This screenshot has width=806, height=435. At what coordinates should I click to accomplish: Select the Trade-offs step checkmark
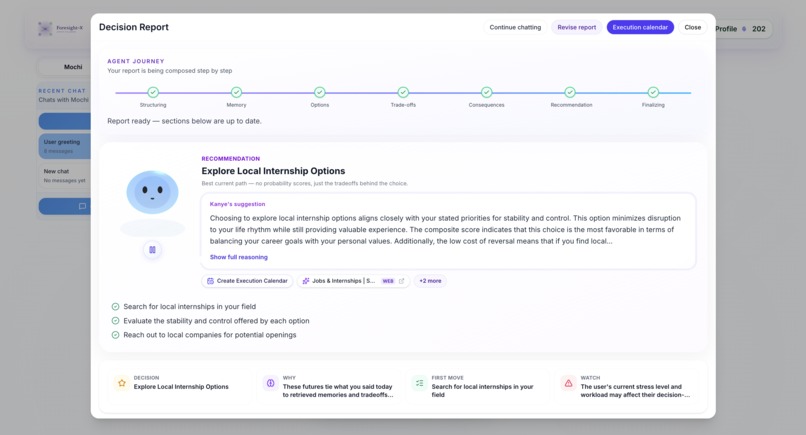403,92
